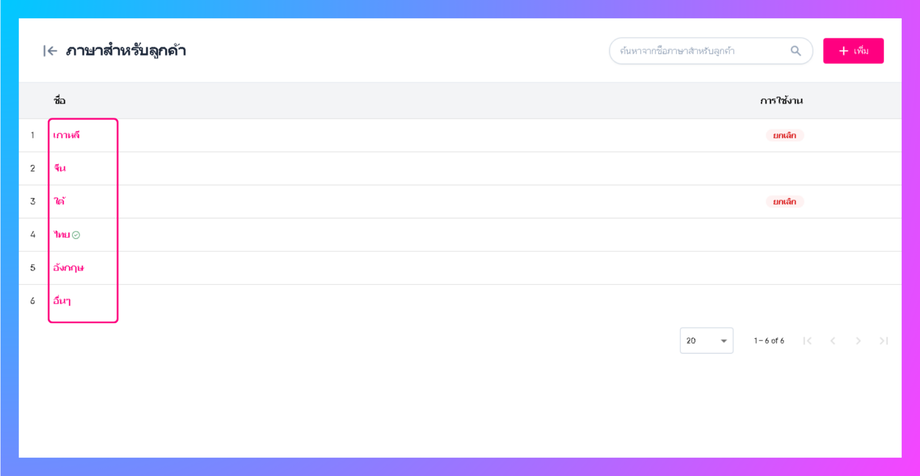The width and height of the screenshot is (920, 476).
Task: Click the back arrow beside the page title
Action: (50, 51)
